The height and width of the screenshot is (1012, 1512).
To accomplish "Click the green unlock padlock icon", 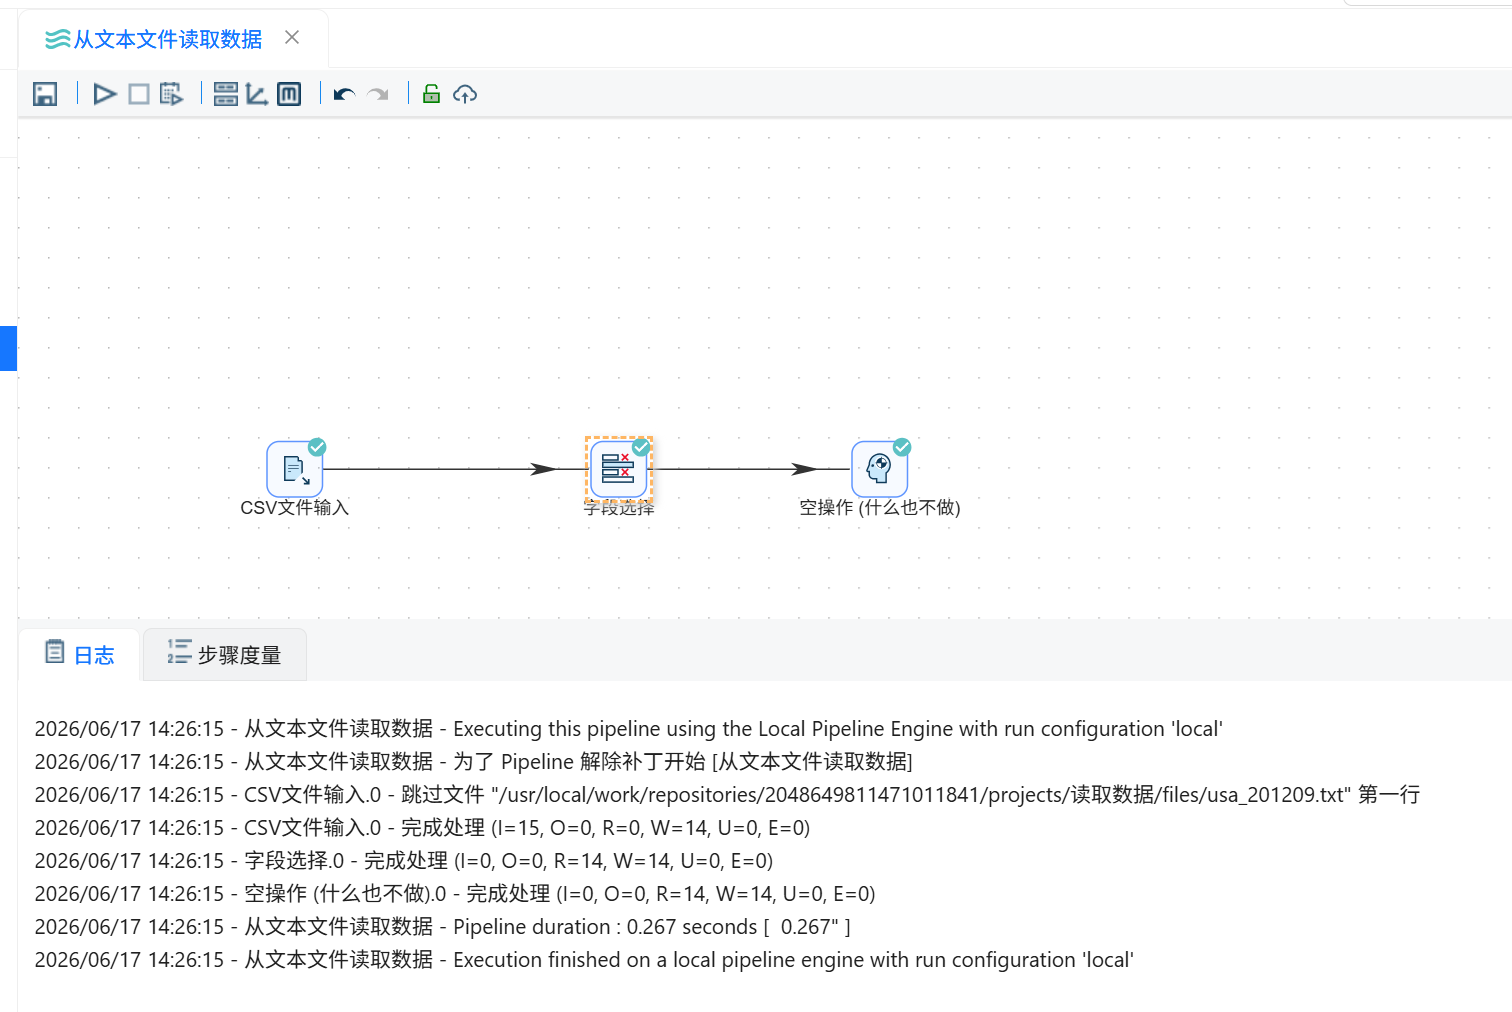I will click(431, 94).
